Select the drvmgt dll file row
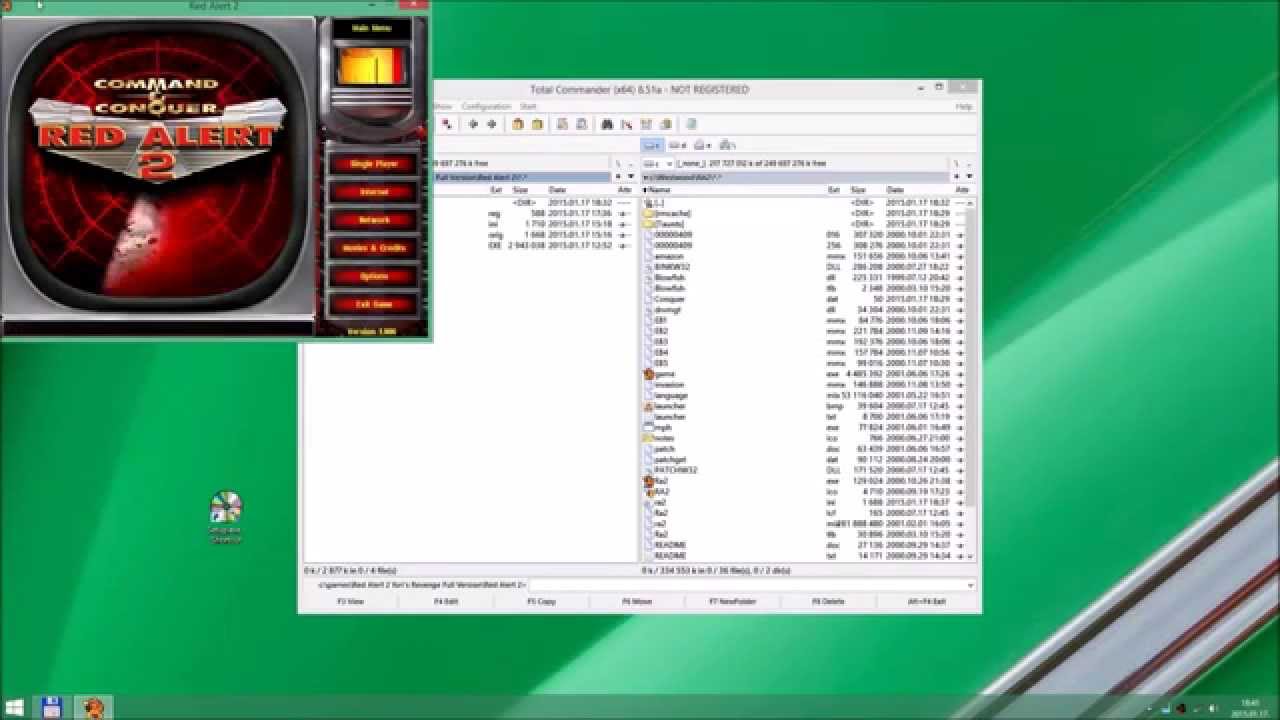 pos(806,310)
